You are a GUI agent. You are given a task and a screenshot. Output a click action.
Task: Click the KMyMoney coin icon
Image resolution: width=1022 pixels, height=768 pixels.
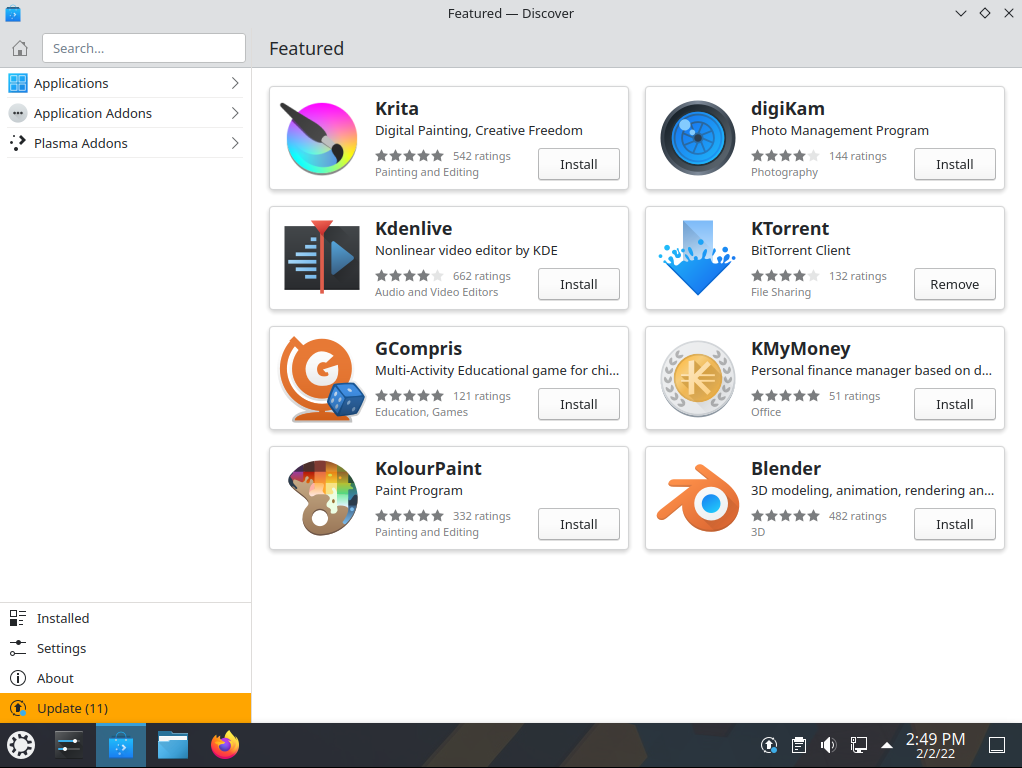697,379
